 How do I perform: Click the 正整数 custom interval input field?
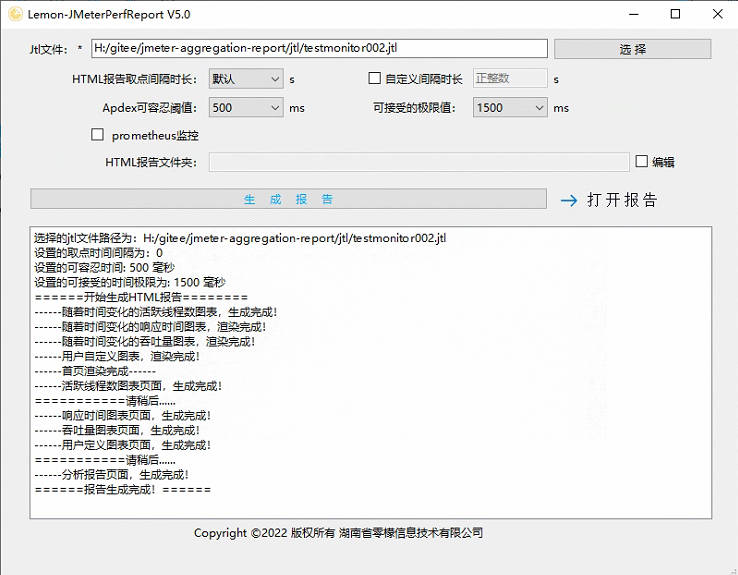pyautogui.click(x=510, y=78)
